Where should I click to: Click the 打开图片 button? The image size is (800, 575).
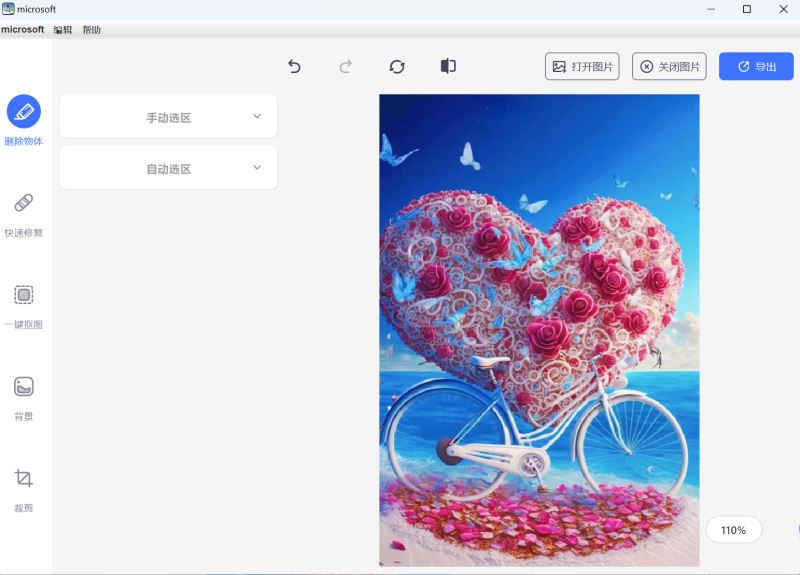coord(582,66)
